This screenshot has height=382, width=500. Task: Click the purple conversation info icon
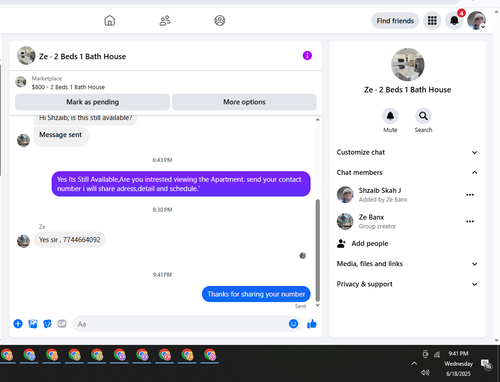[x=307, y=56]
